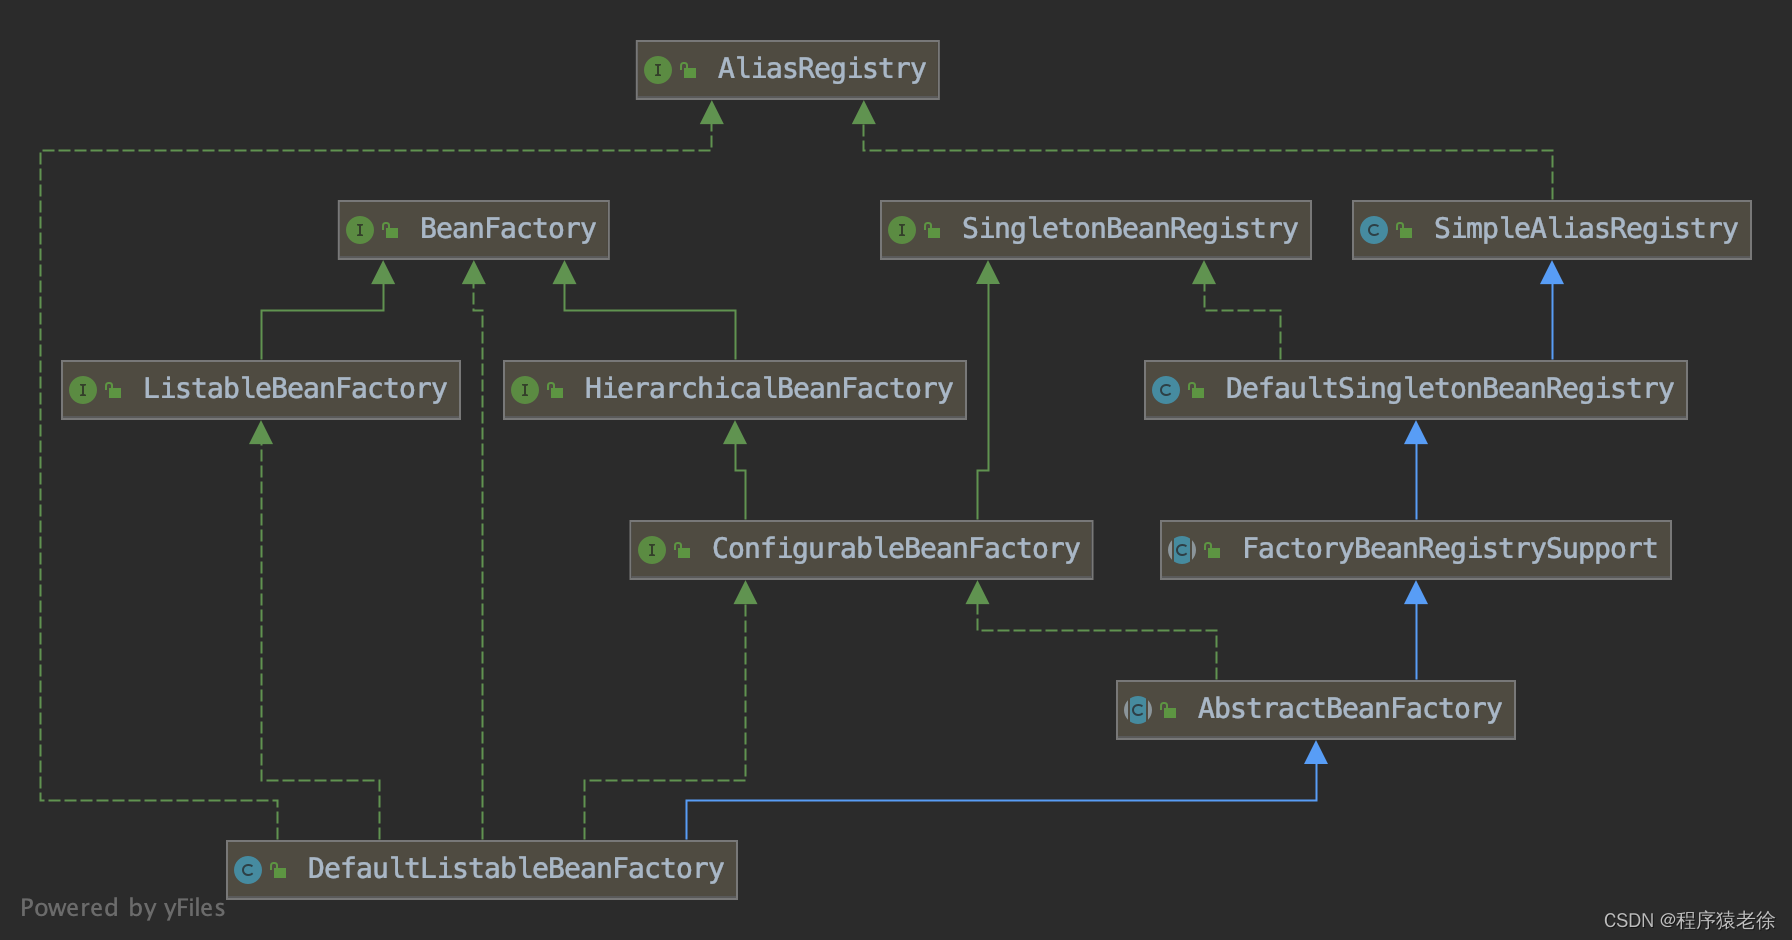Click the lock icon beside HierarchicalBeanFactory
This screenshot has height=940, width=1792.
tap(556, 390)
